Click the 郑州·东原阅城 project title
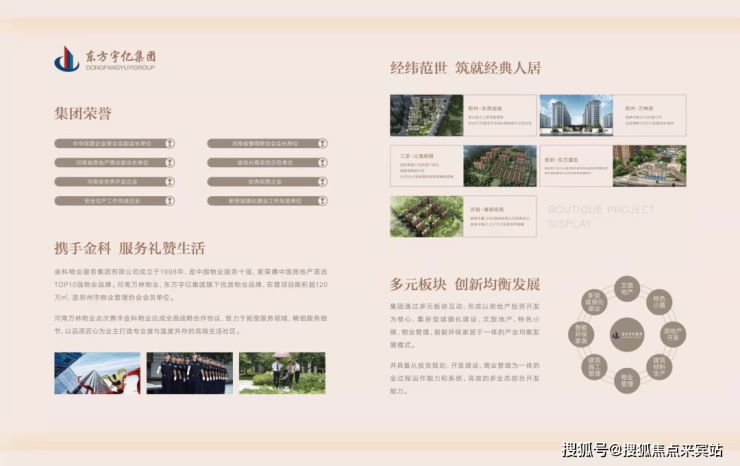Viewport: 740px width, 466px height. (x=485, y=108)
